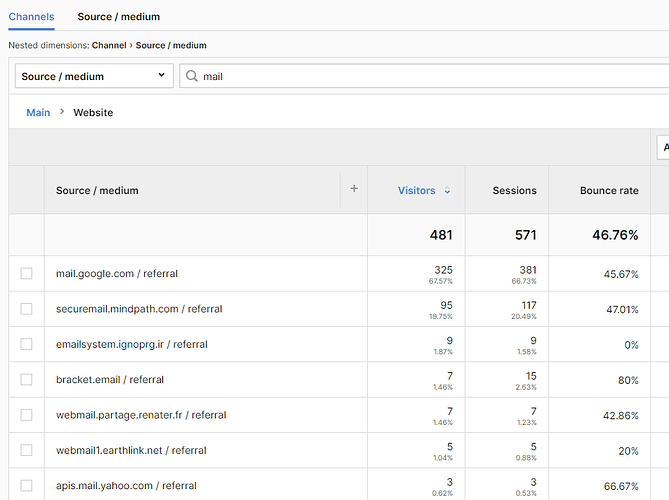Image resolution: width=669 pixels, height=500 pixels.
Task: Check the apis.mail.yahoo.com row checkbox
Action: pos(26,486)
